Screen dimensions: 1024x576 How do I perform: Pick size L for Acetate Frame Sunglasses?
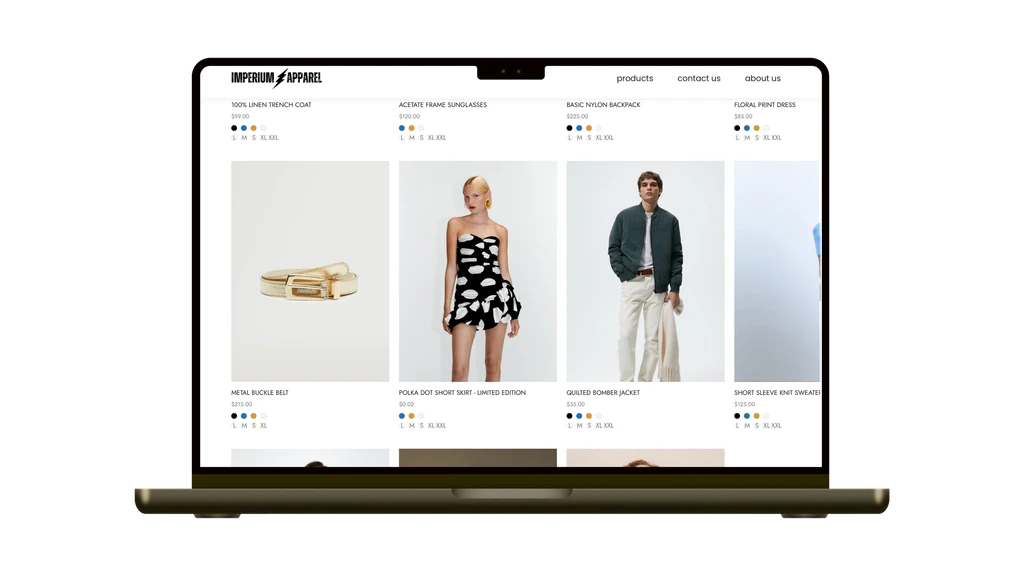(x=402, y=138)
